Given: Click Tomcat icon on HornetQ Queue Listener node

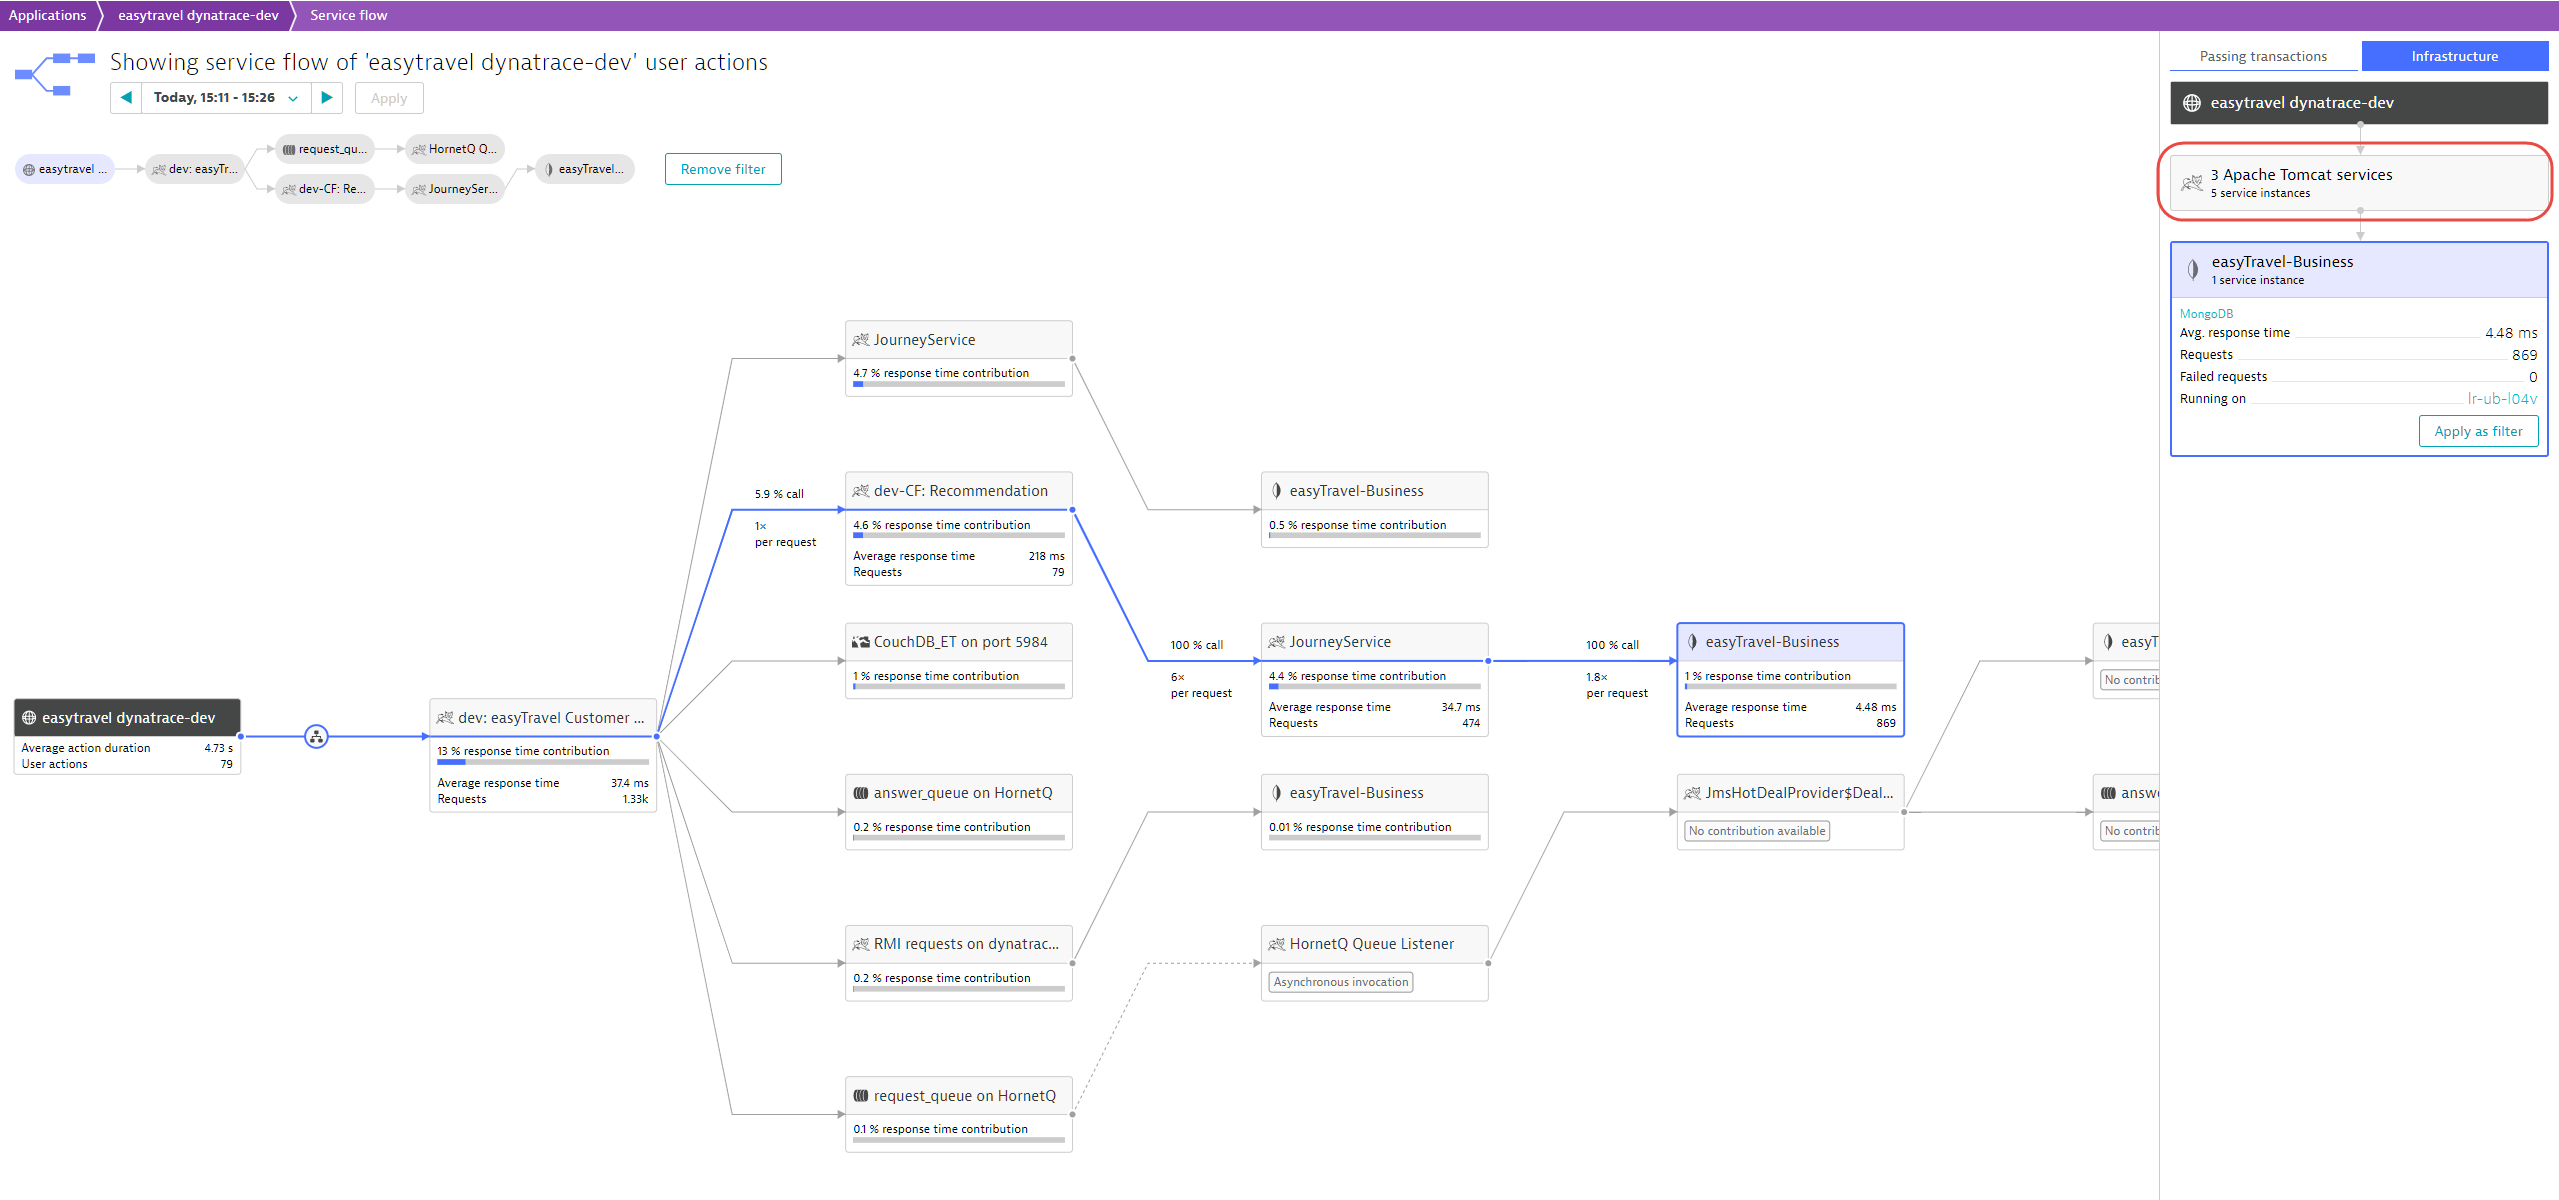Looking at the screenshot, I should click(x=1277, y=944).
